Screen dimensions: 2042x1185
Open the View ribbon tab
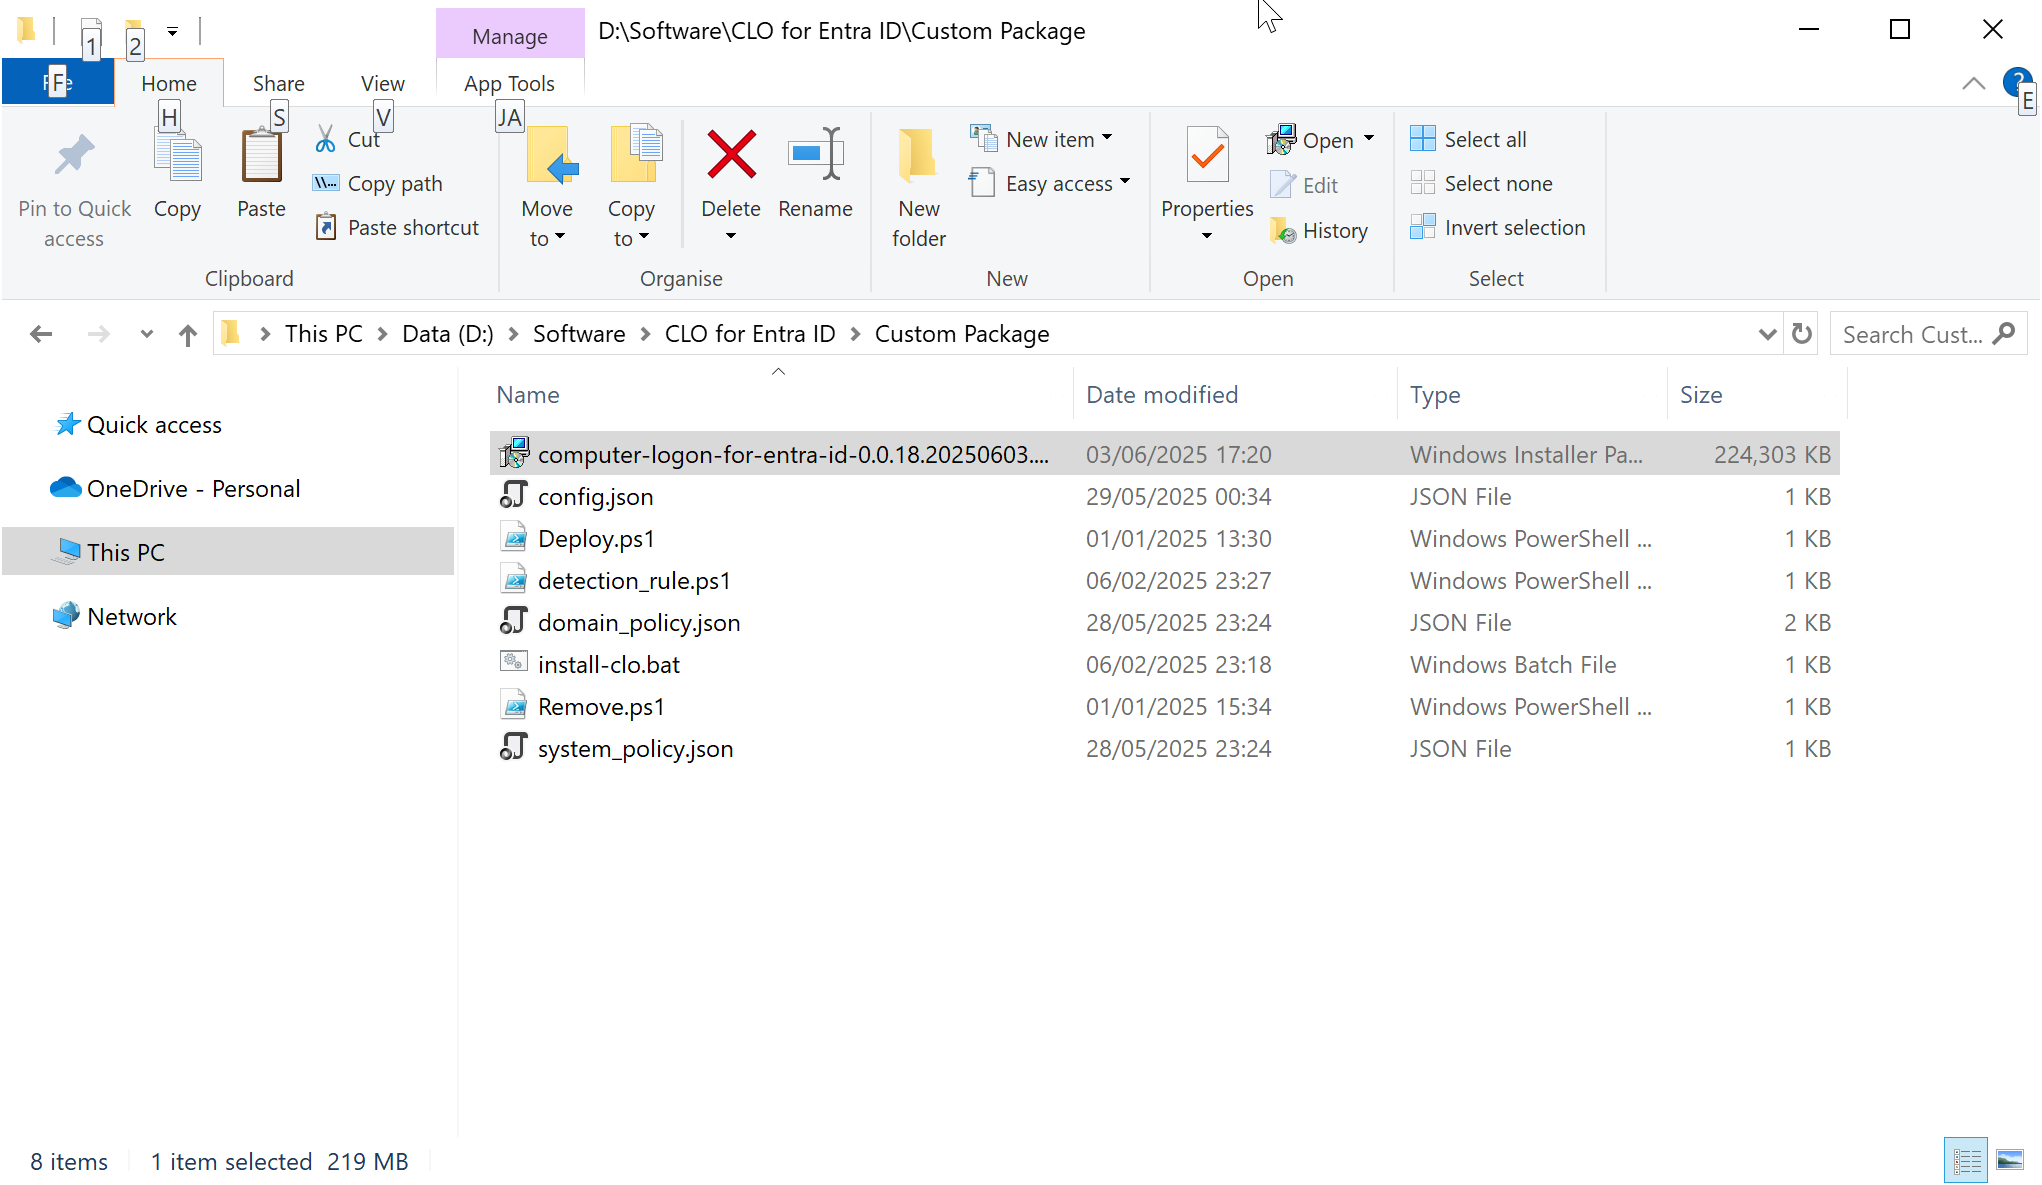382,84
